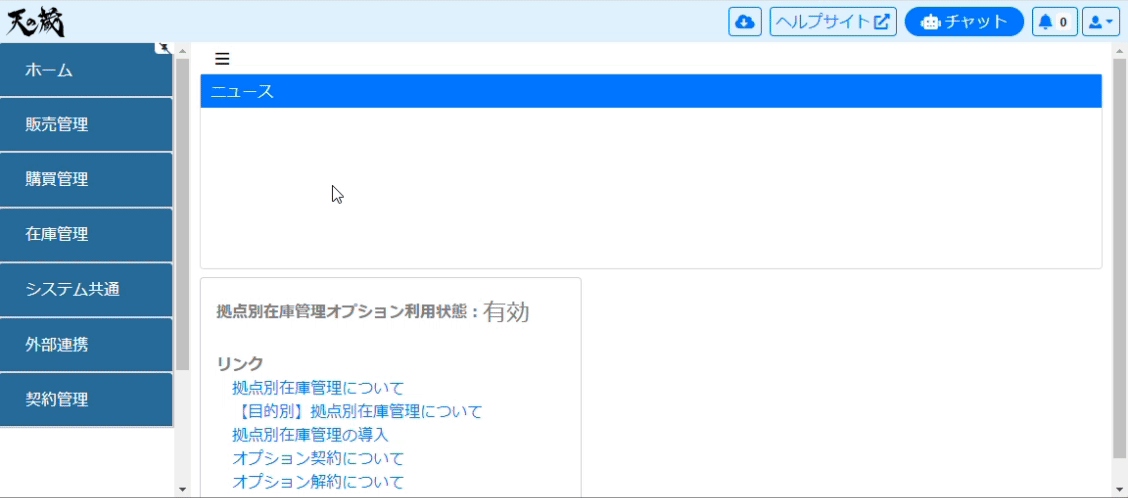Open 外部連携 menu
The image size is (1128, 498).
coord(86,344)
